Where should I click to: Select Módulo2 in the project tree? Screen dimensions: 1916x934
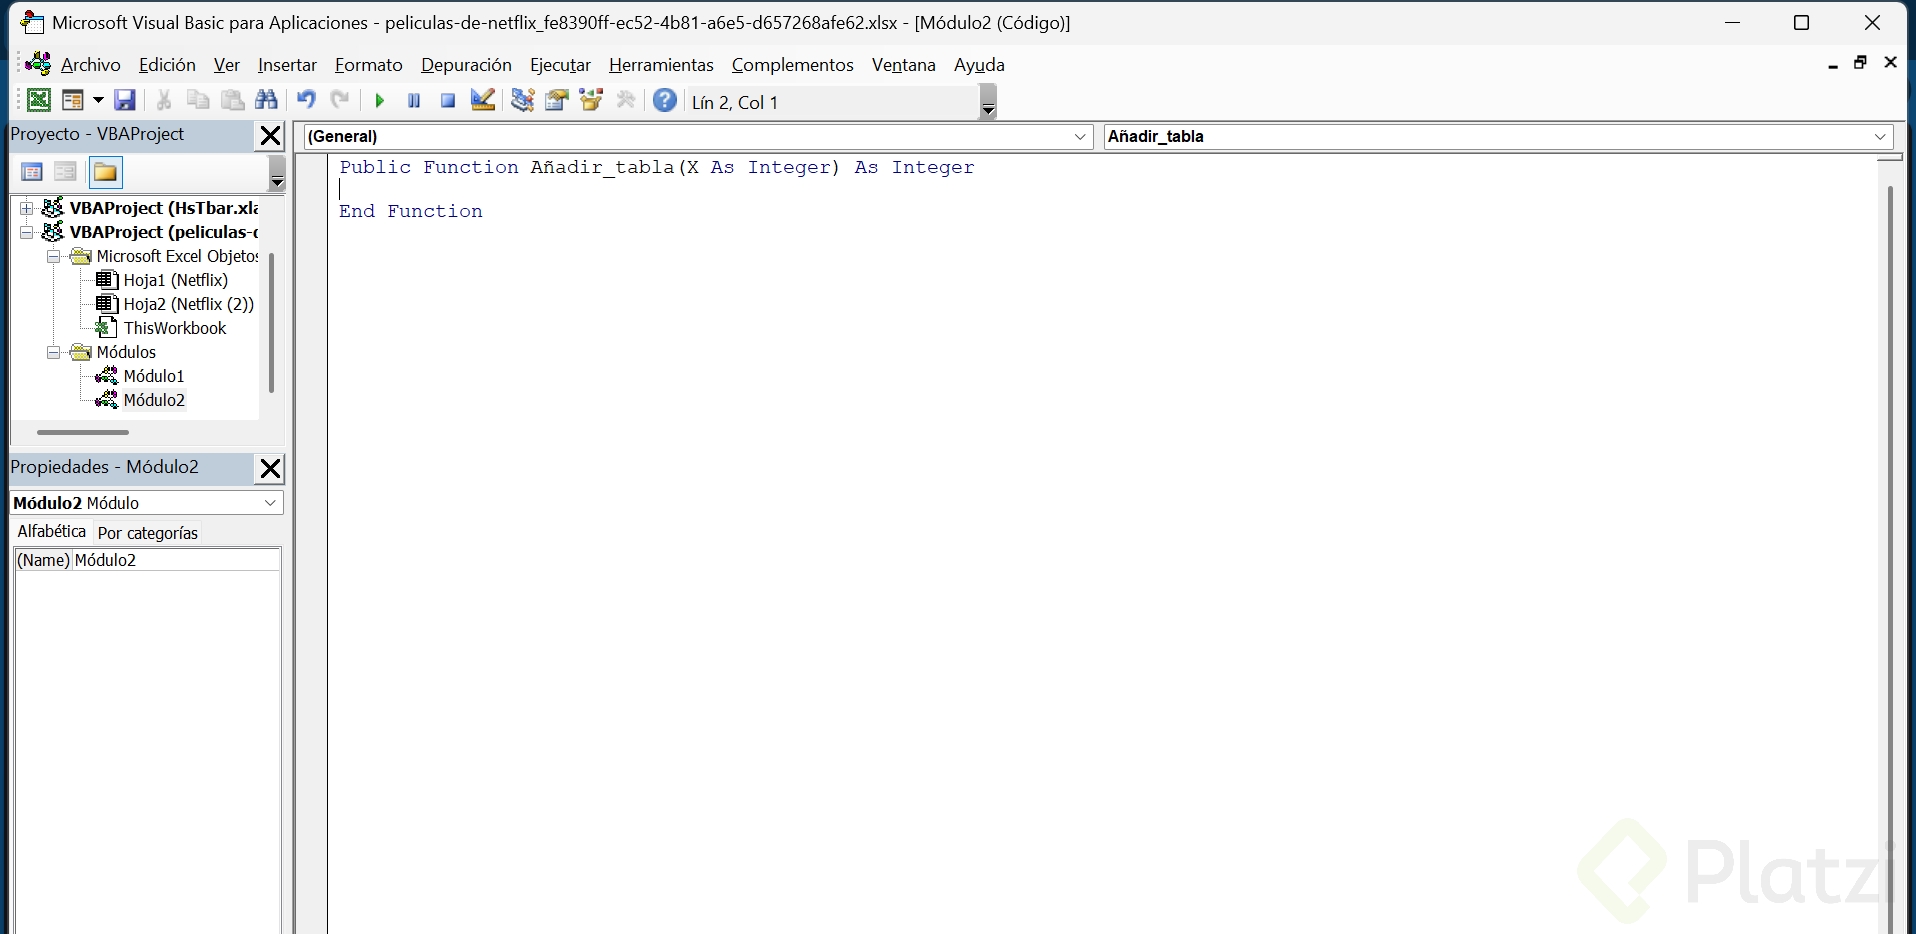[154, 400]
